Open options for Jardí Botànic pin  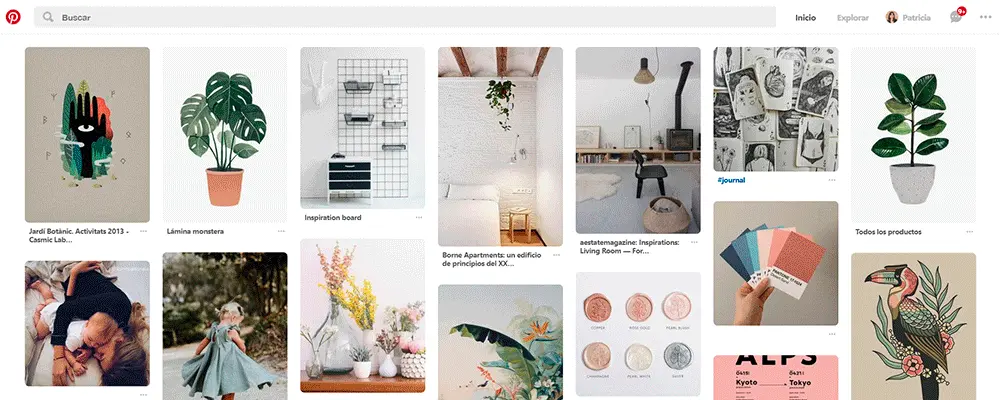point(143,232)
